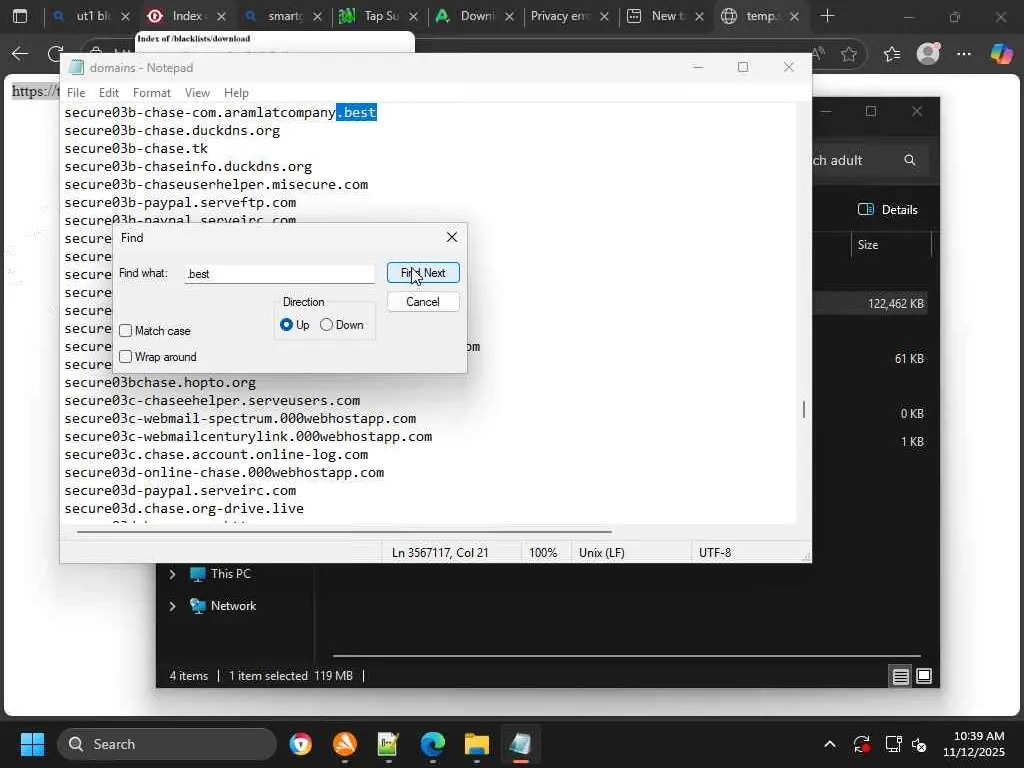This screenshot has height=768, width=1024.
Task: Enable the Match case checkbox
Action: tap(125, 331)
